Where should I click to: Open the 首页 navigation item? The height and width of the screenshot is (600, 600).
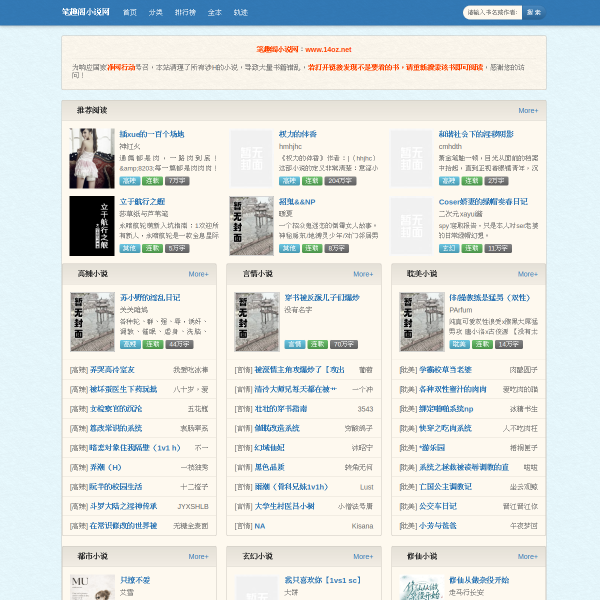[x=130, y=12]
